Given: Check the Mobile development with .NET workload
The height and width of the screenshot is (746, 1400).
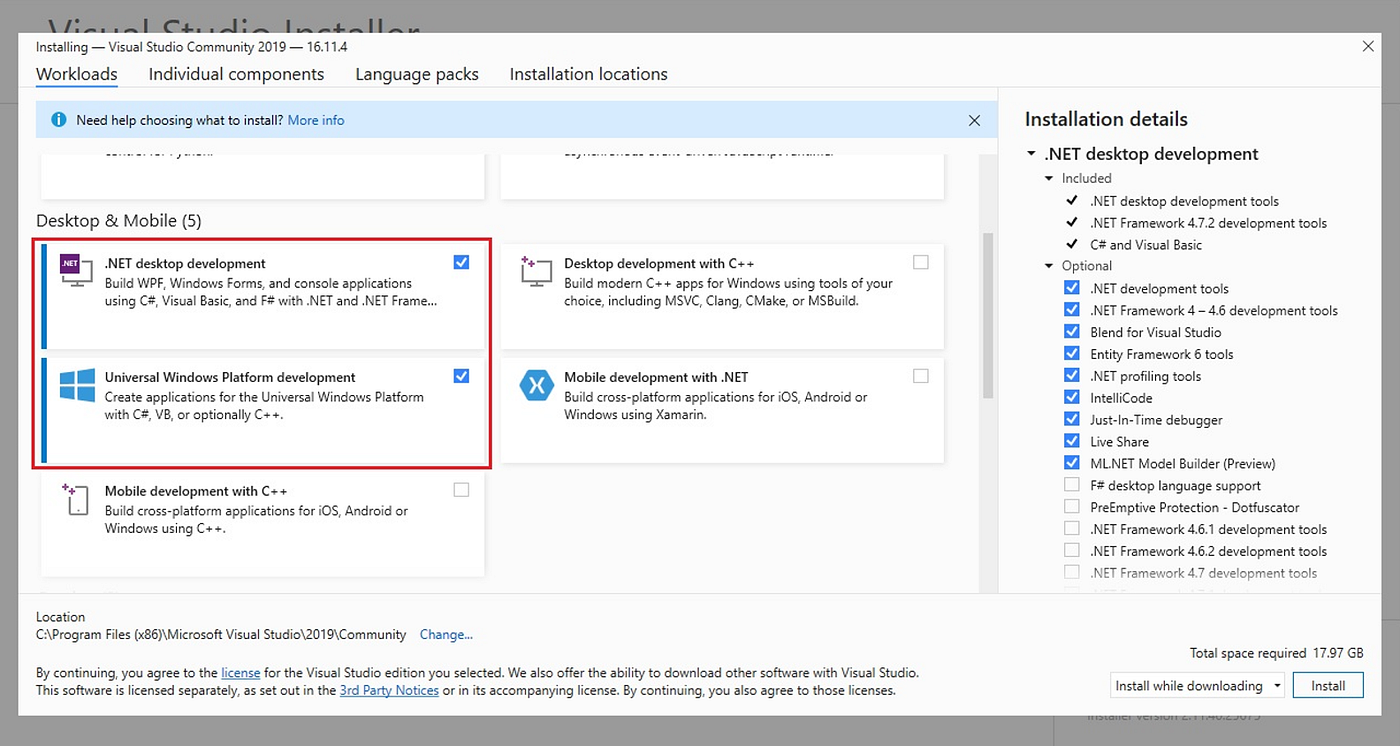Looking at the screenshot, I should coord(921,376).
